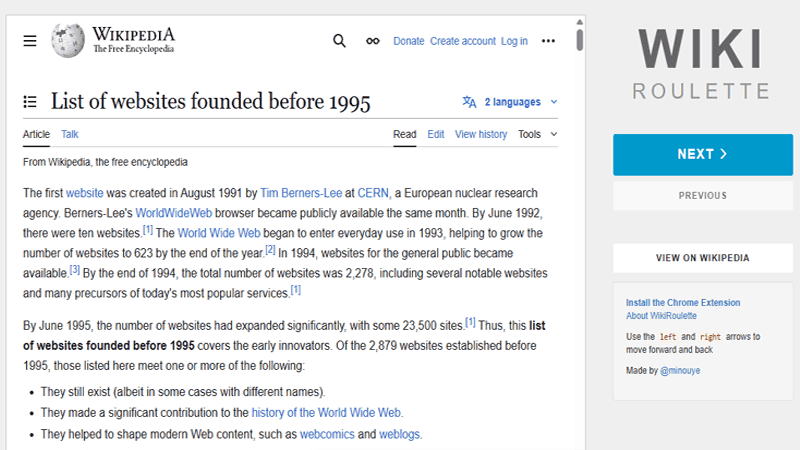Click Create account link
Viewport: 800px width, 450px height.
(x=463, y=41)
